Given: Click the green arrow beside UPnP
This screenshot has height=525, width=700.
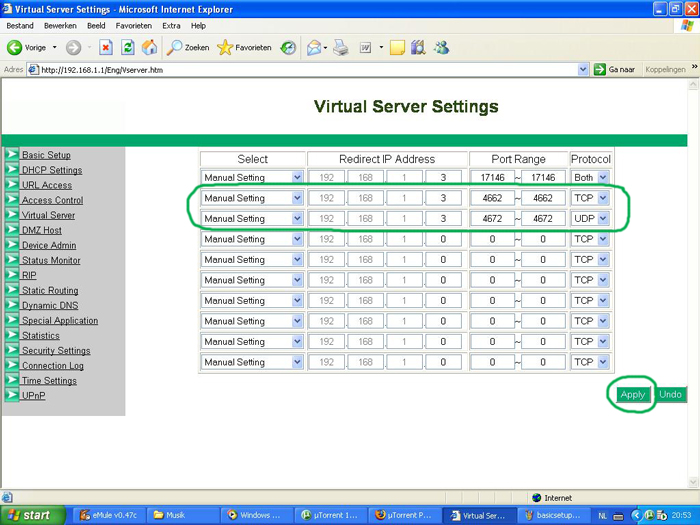Looking at the screenshot, I should 12,395.
